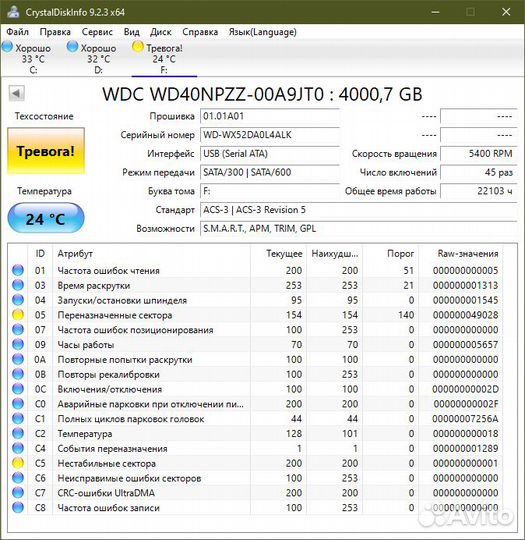Click blue status dot for attribute C0
525x540 pixels.
(18, 404)
